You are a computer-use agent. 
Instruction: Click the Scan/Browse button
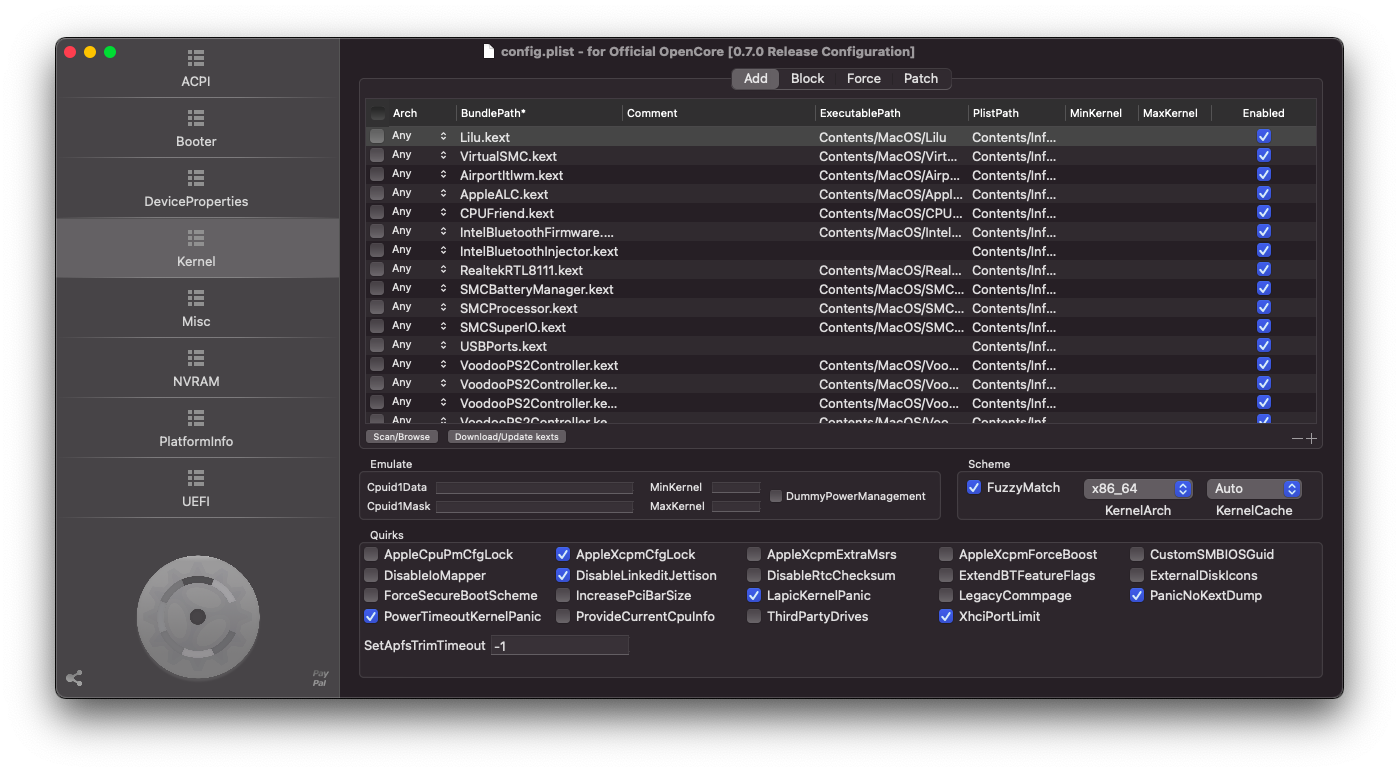(x=401, y=437)
